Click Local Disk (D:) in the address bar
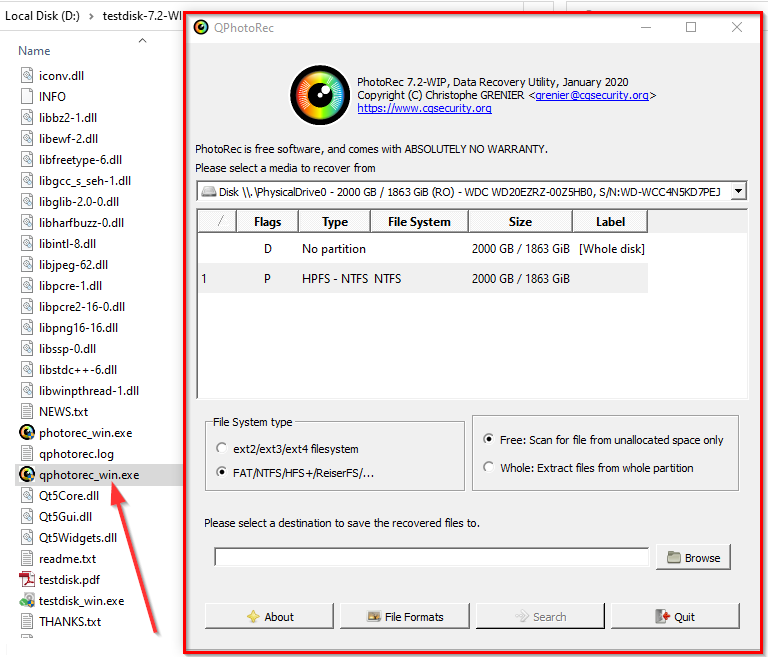768x657 pixels. click(x=42, y=16)
